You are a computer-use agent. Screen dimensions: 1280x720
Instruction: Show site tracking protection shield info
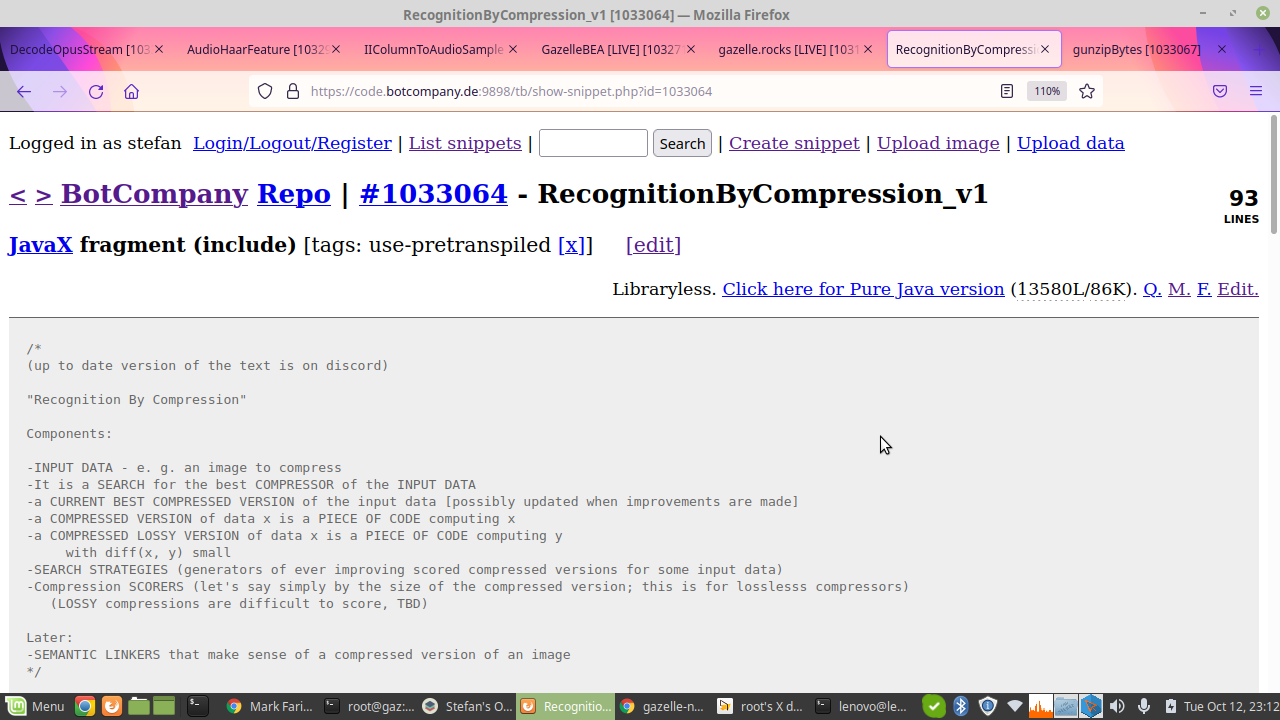265,91
